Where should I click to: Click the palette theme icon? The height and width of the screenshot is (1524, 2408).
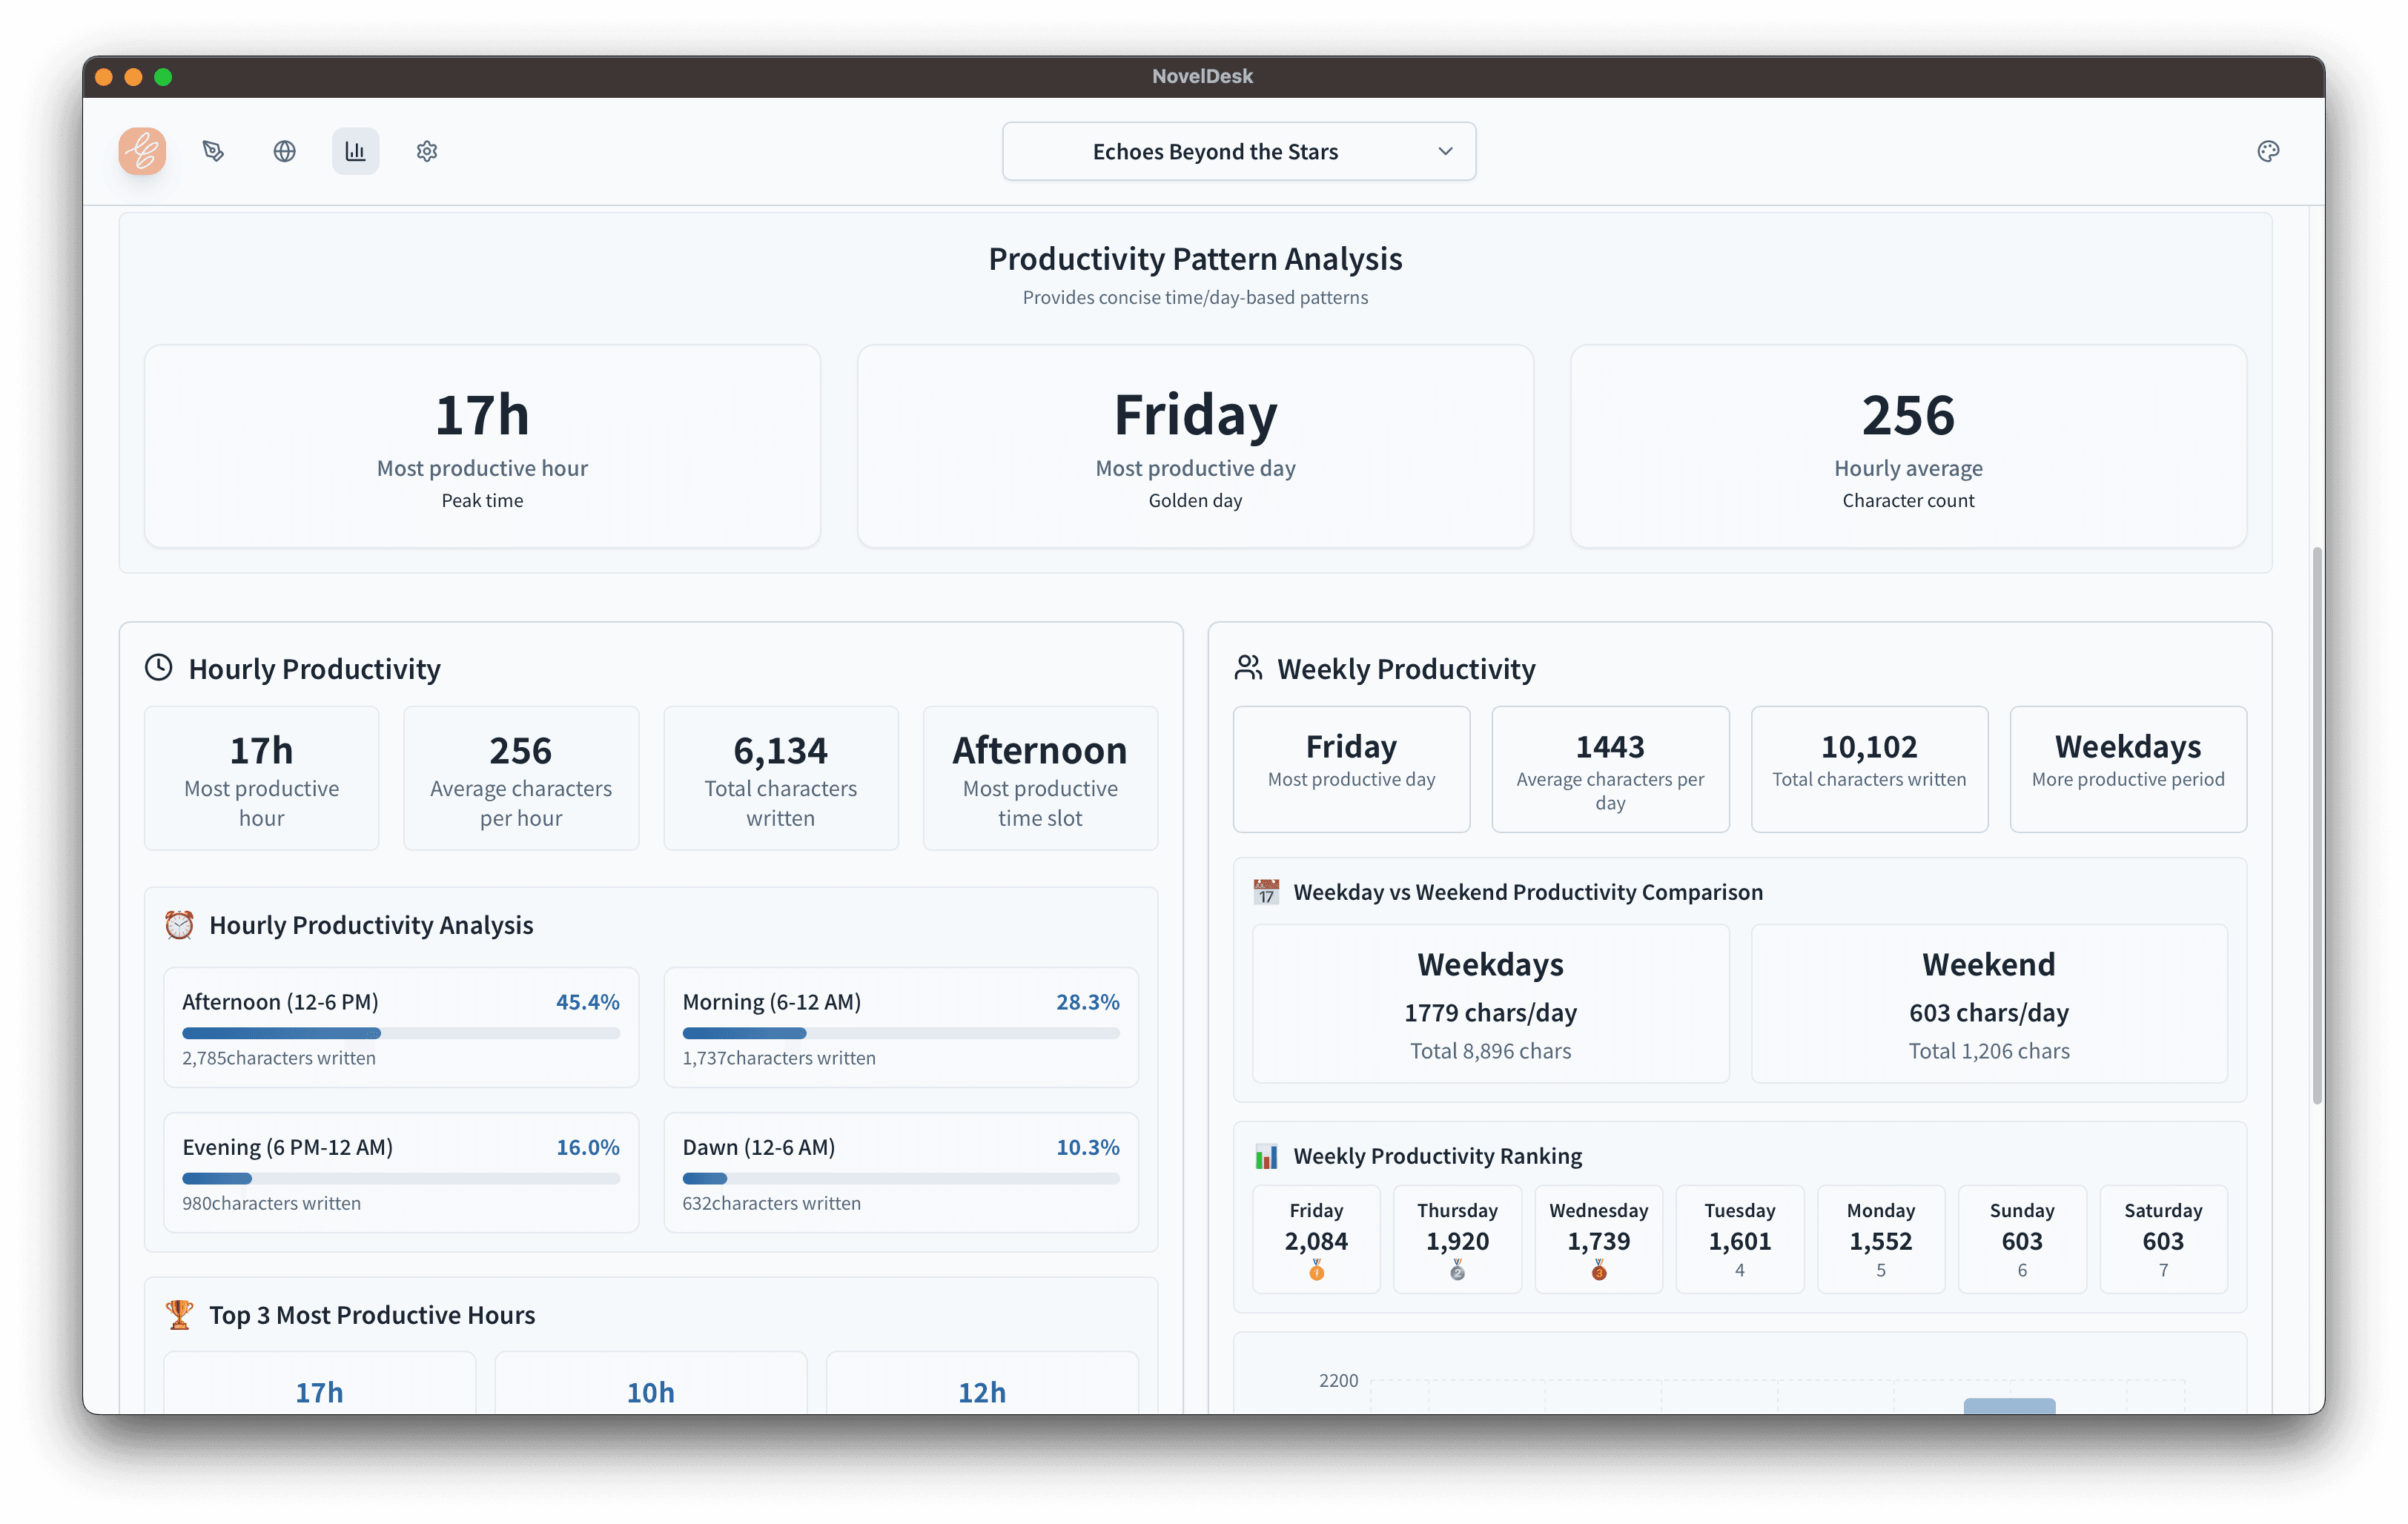click(2268, 151)
